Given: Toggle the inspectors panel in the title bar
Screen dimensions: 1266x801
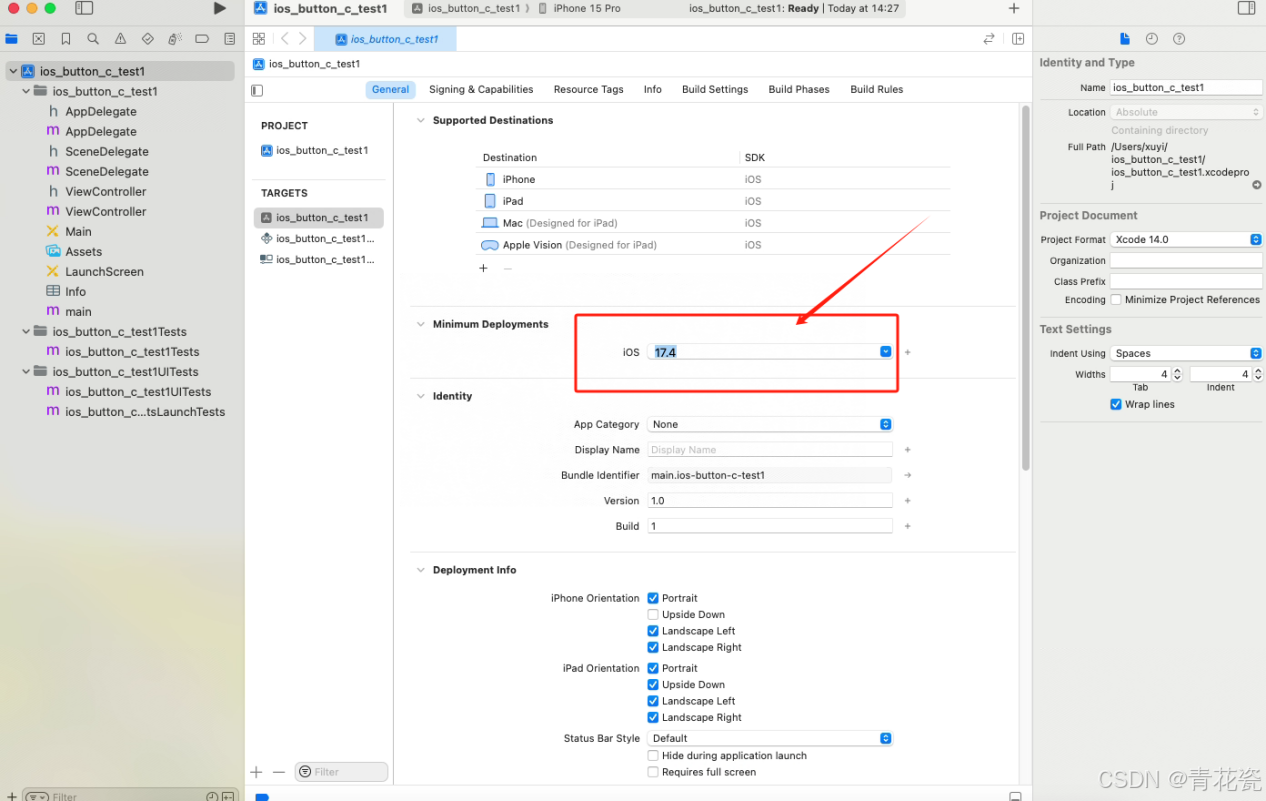Looking at the screenshot, I should tap(1246, 8).
